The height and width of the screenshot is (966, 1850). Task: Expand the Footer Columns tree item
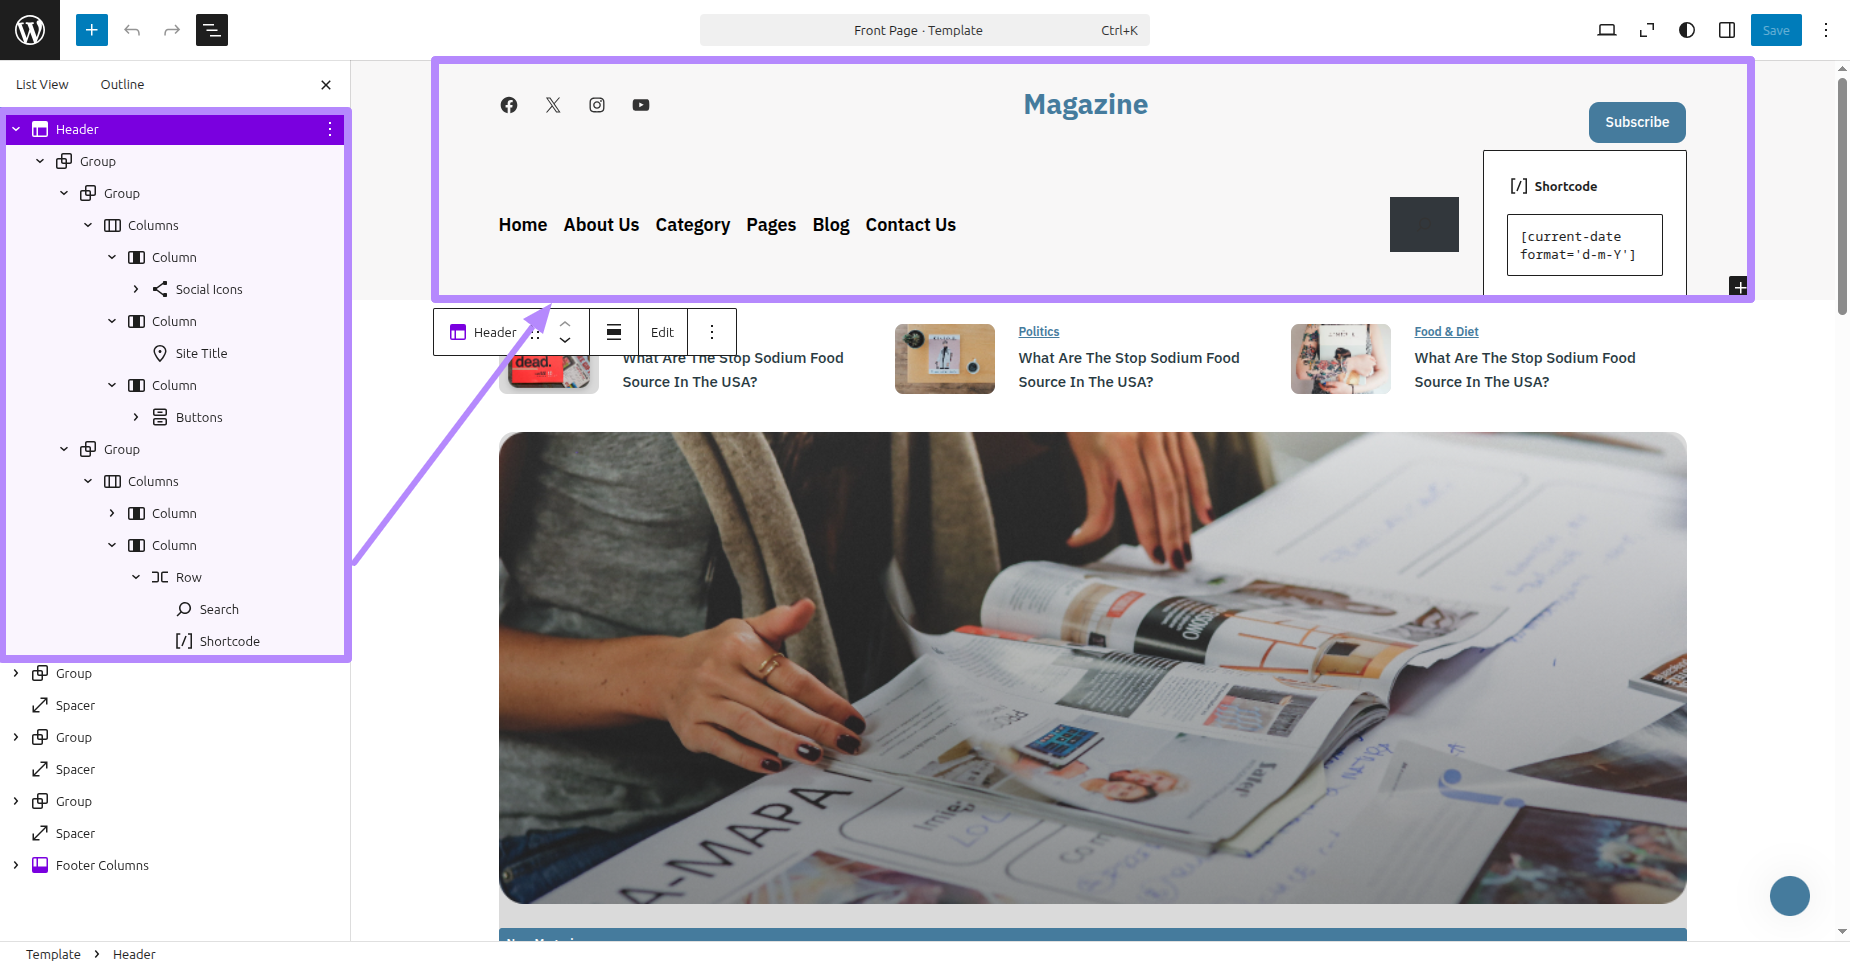point(16,865)
